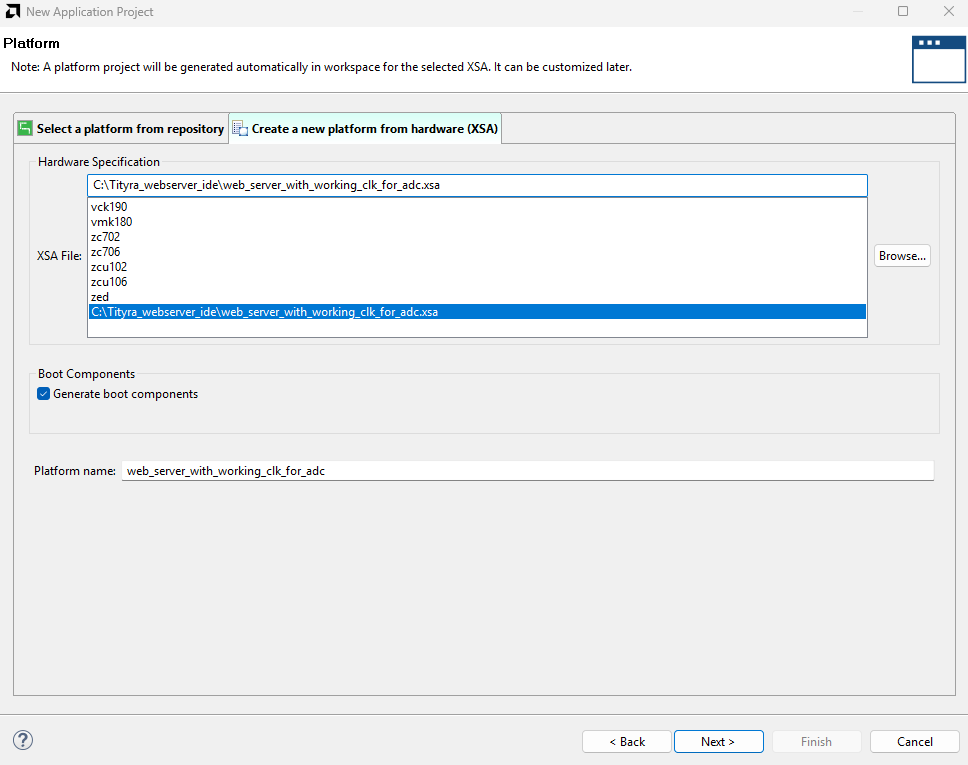Click the green repository platform tab icon

tap(25, 128)
